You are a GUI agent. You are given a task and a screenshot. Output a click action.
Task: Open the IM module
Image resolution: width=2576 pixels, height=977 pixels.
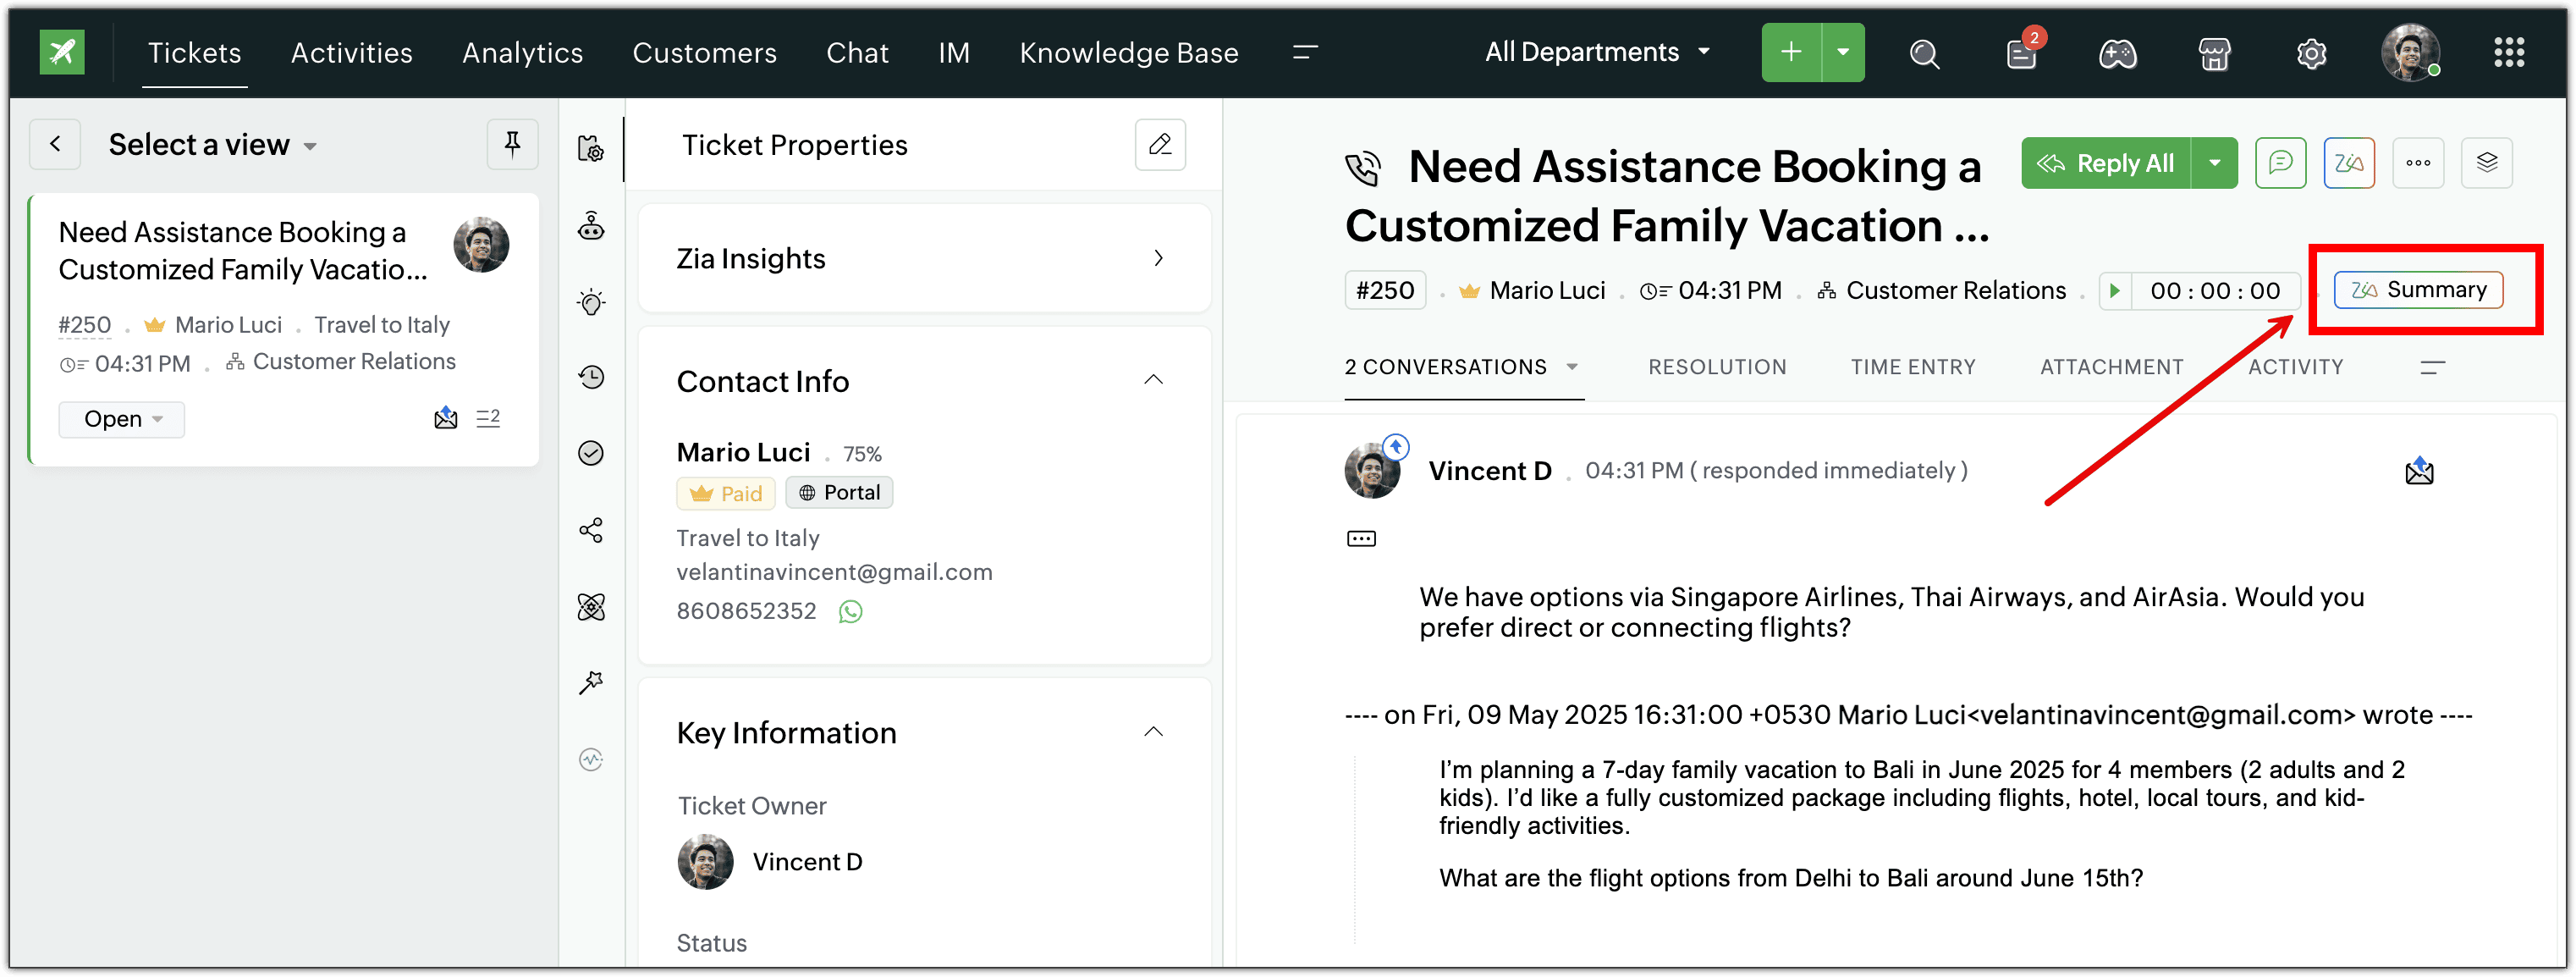pos(954,52)
